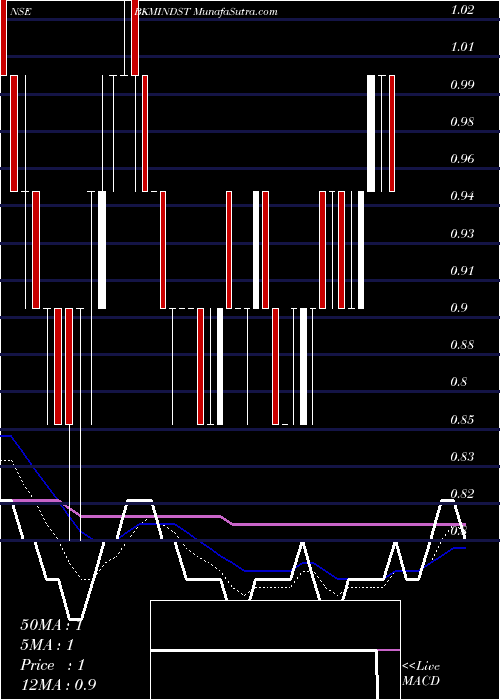Select the Price : 1 legend entry
Image resolution: width=500 pixels, height=700 pixels.
52,665
